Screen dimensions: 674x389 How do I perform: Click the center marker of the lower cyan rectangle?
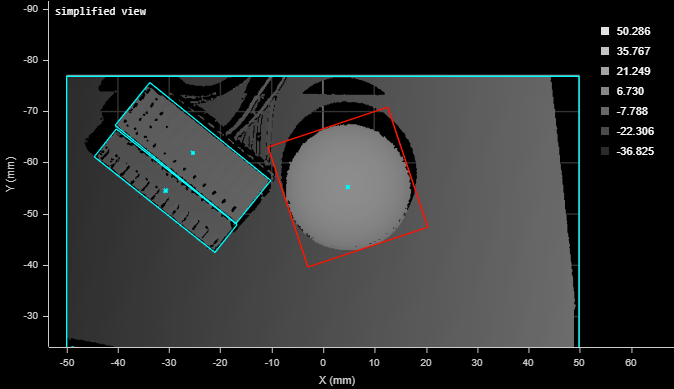[x=165, y=190]
